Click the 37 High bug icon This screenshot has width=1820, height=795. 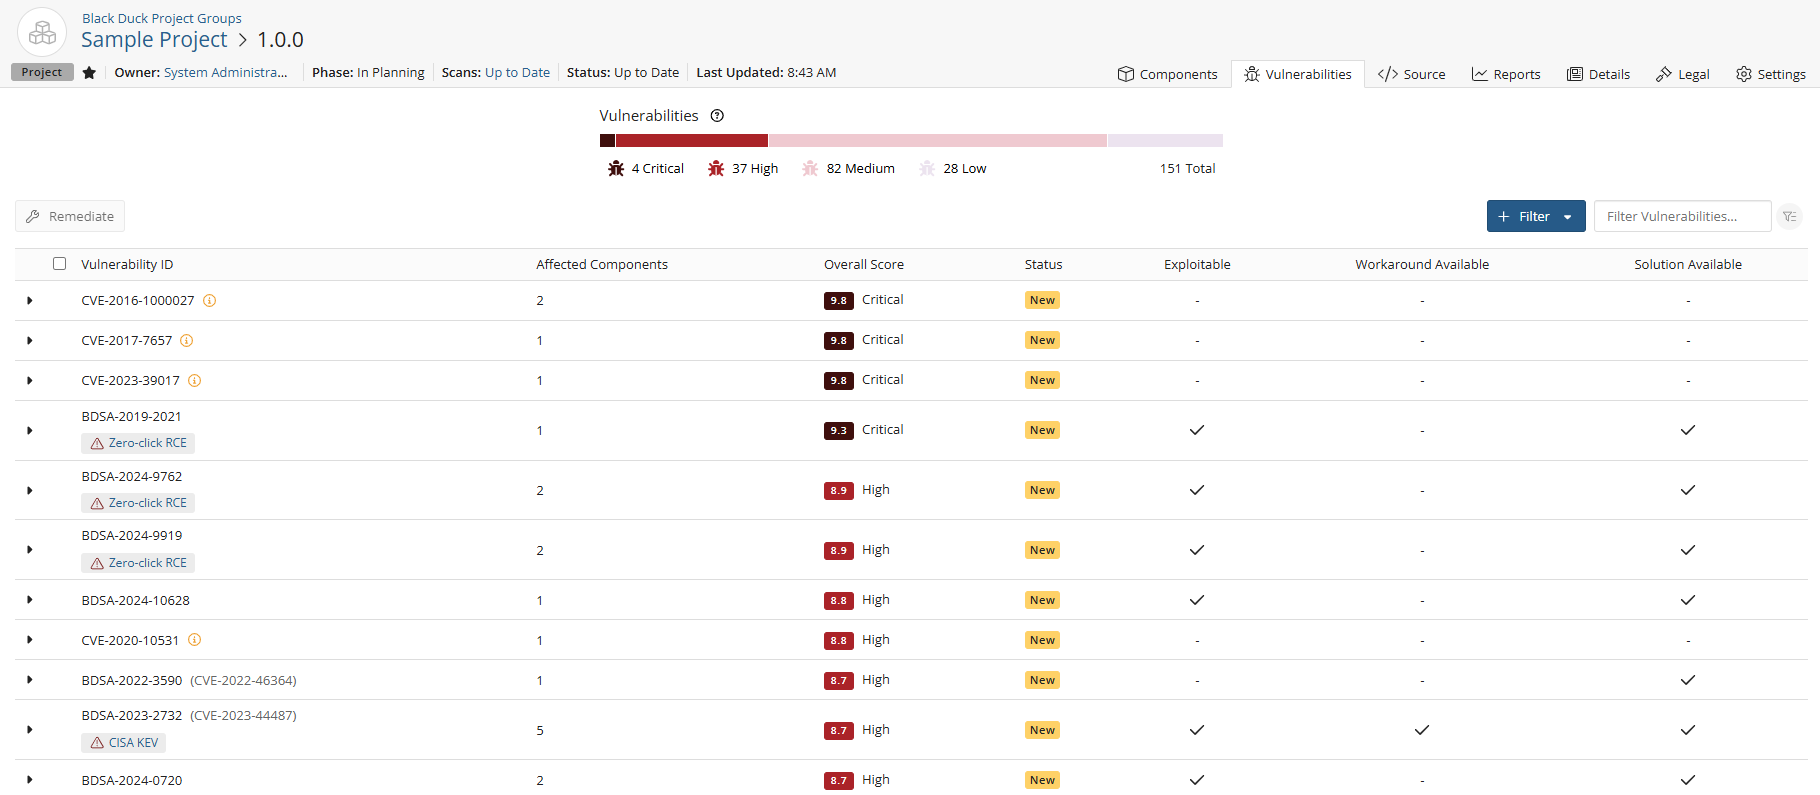(716, 169)
